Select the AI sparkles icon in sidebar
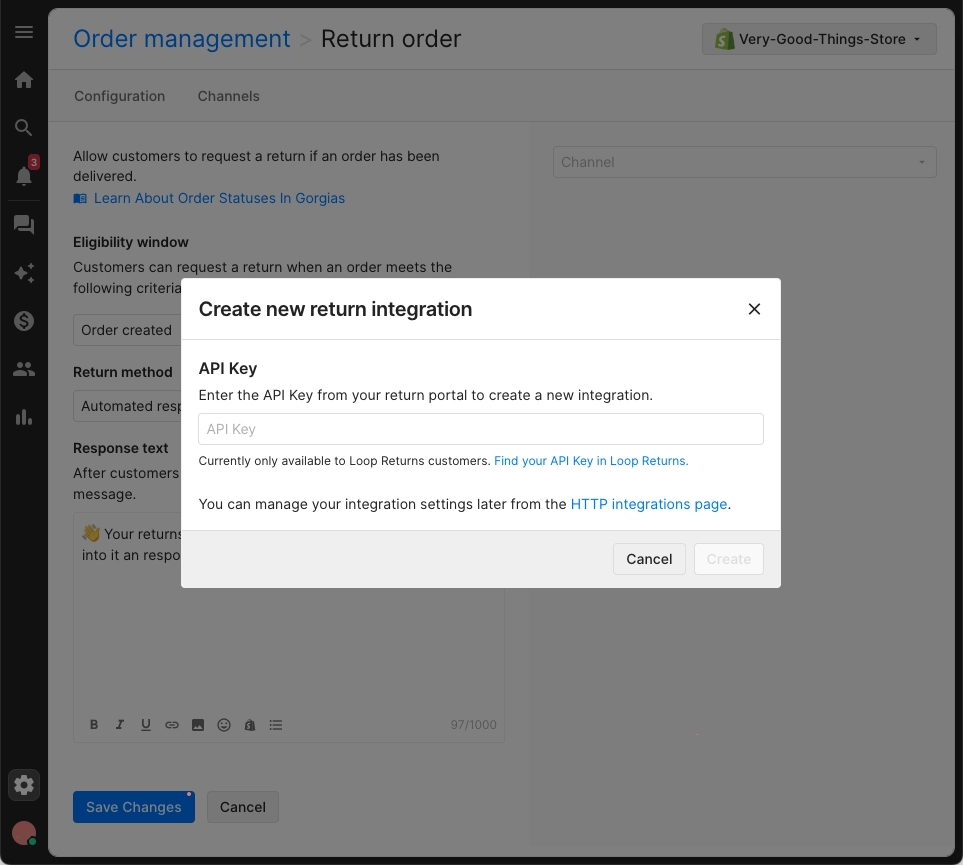The width and height of the screenshot is (963, 865). [23, 272]
